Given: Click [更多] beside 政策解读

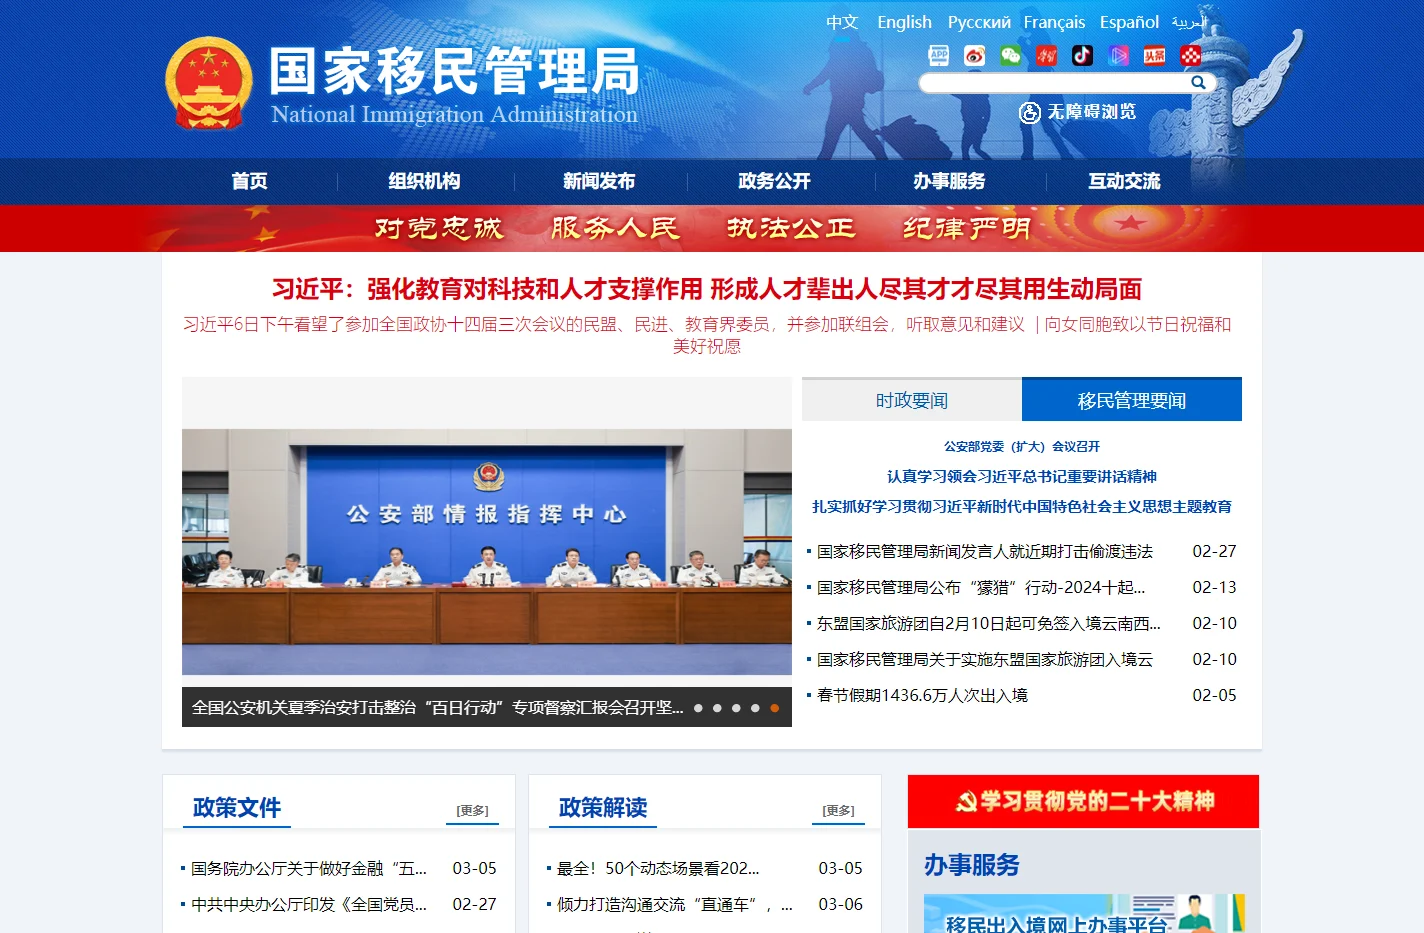Looking at the screenshot, I should pyautogui.click(x=838, y=810).
